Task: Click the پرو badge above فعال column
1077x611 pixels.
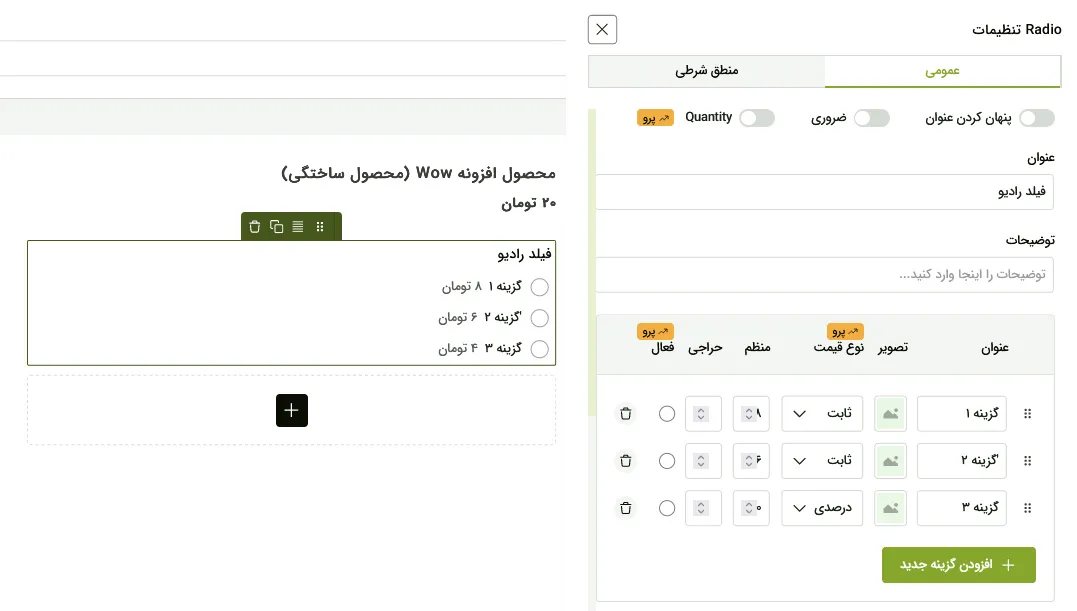Action: coord(655,332)
